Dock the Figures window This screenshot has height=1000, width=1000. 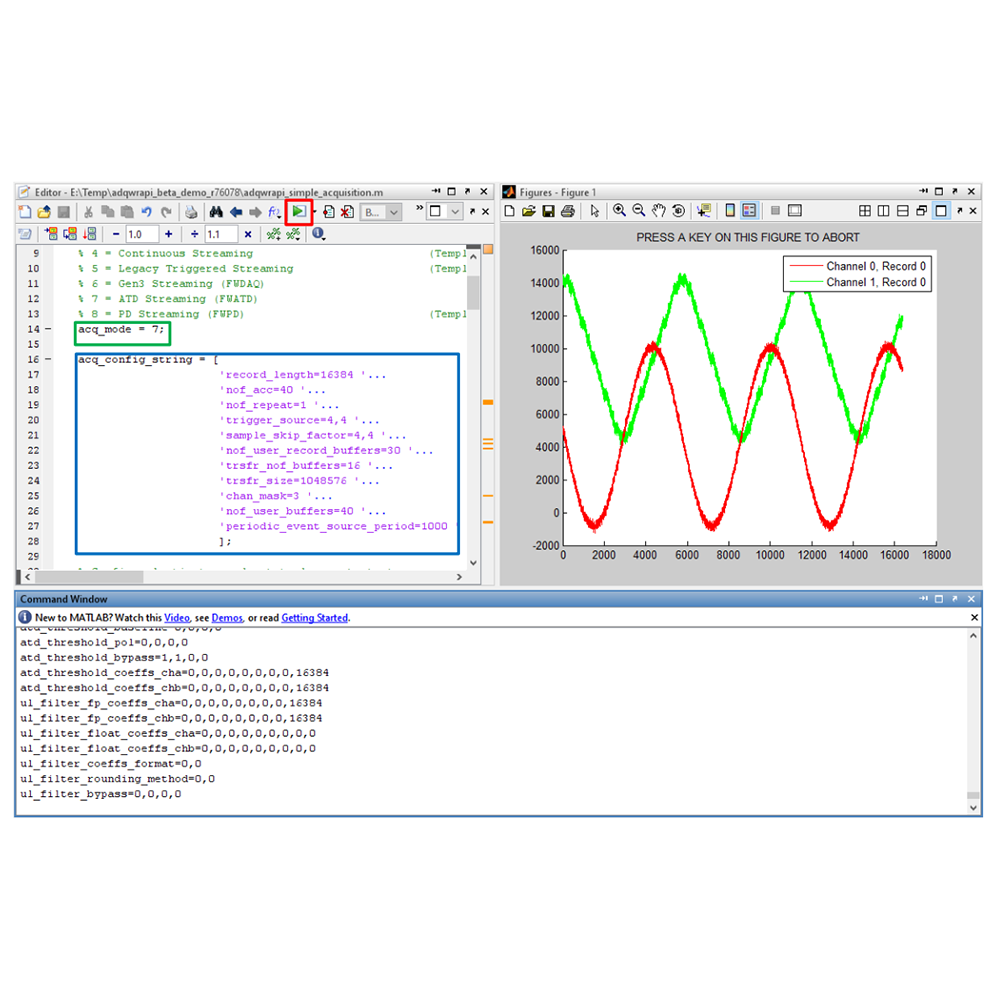pos(956,191)
